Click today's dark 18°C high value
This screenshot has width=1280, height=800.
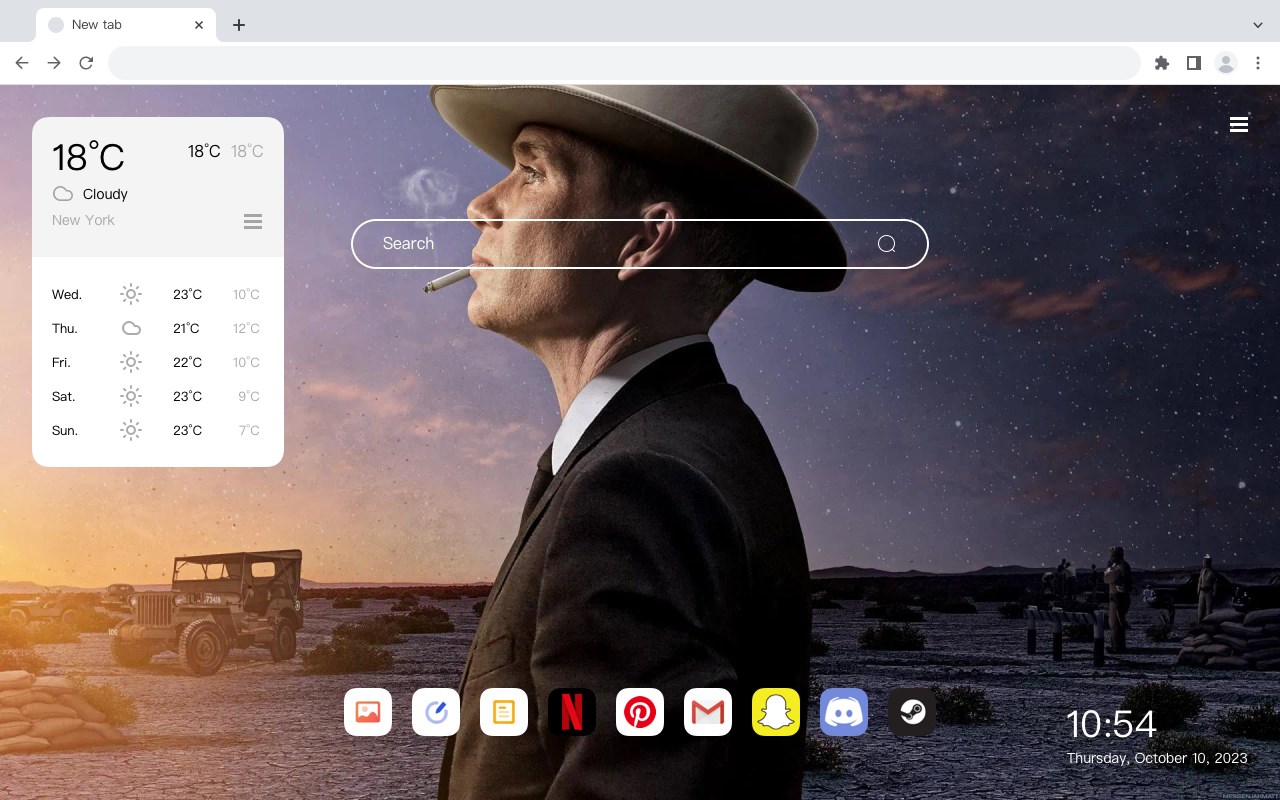[204, 151]
